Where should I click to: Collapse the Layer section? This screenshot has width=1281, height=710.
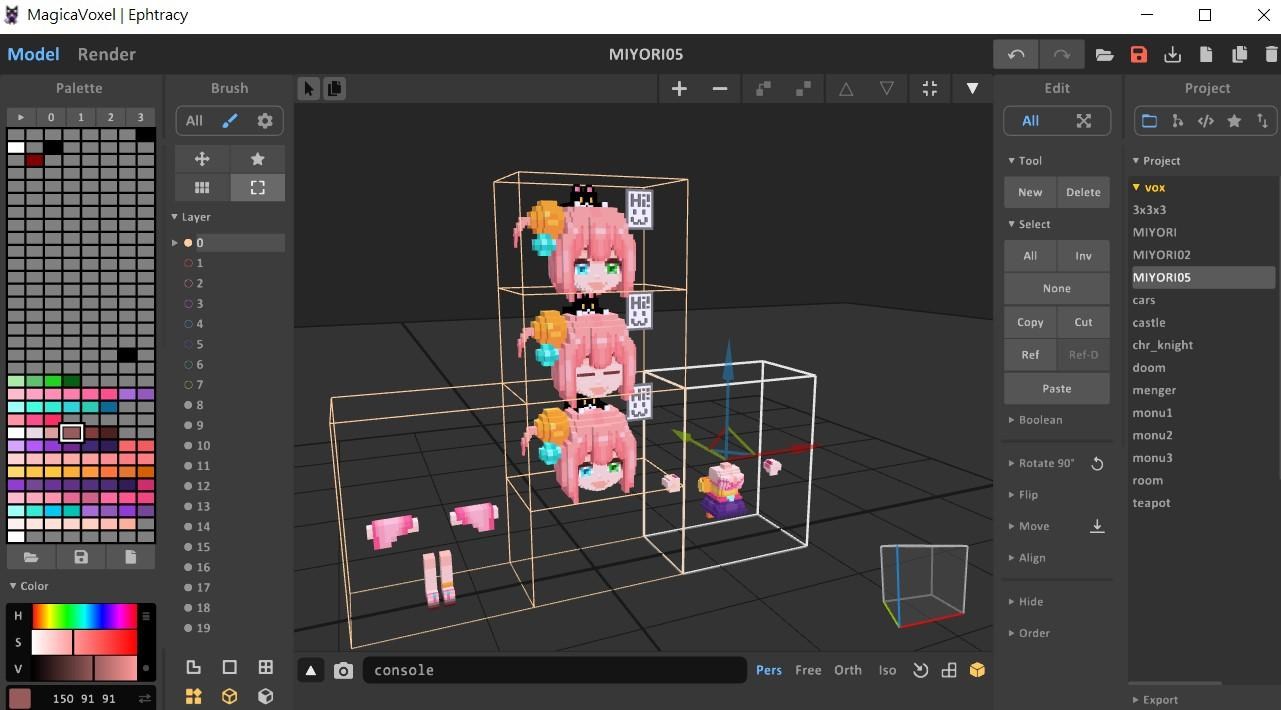(190, 217)
